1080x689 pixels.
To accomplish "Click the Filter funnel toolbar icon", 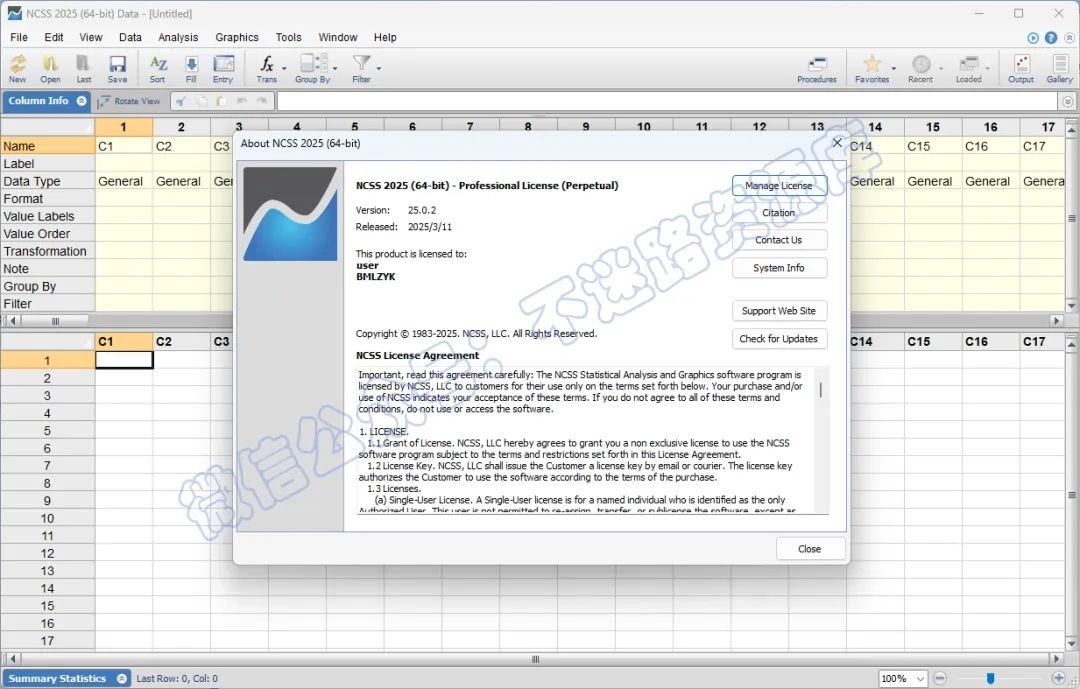I will (x=361, y=68).
